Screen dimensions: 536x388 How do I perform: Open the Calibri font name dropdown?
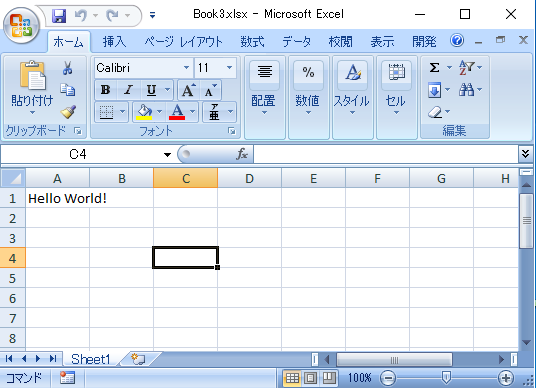click(186, 67)
